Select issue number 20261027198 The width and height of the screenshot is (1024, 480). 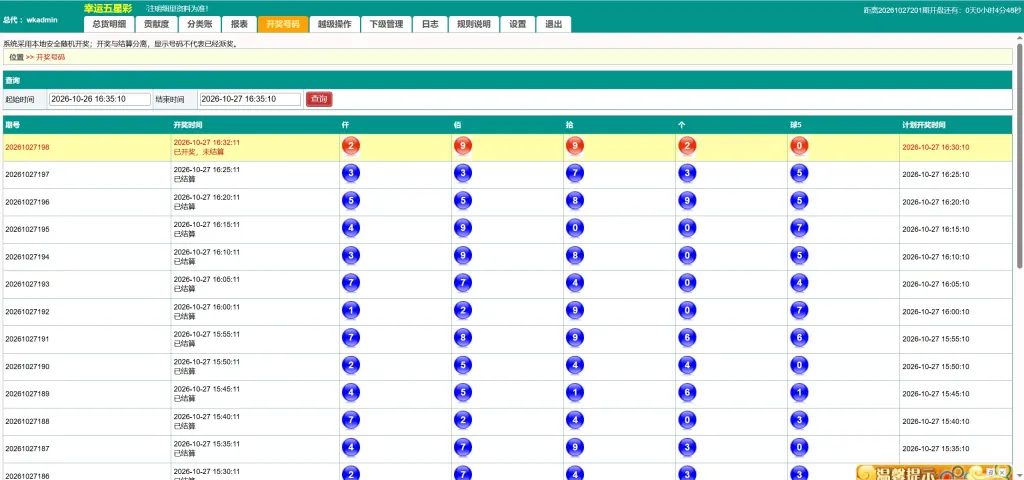pos(27,147)
